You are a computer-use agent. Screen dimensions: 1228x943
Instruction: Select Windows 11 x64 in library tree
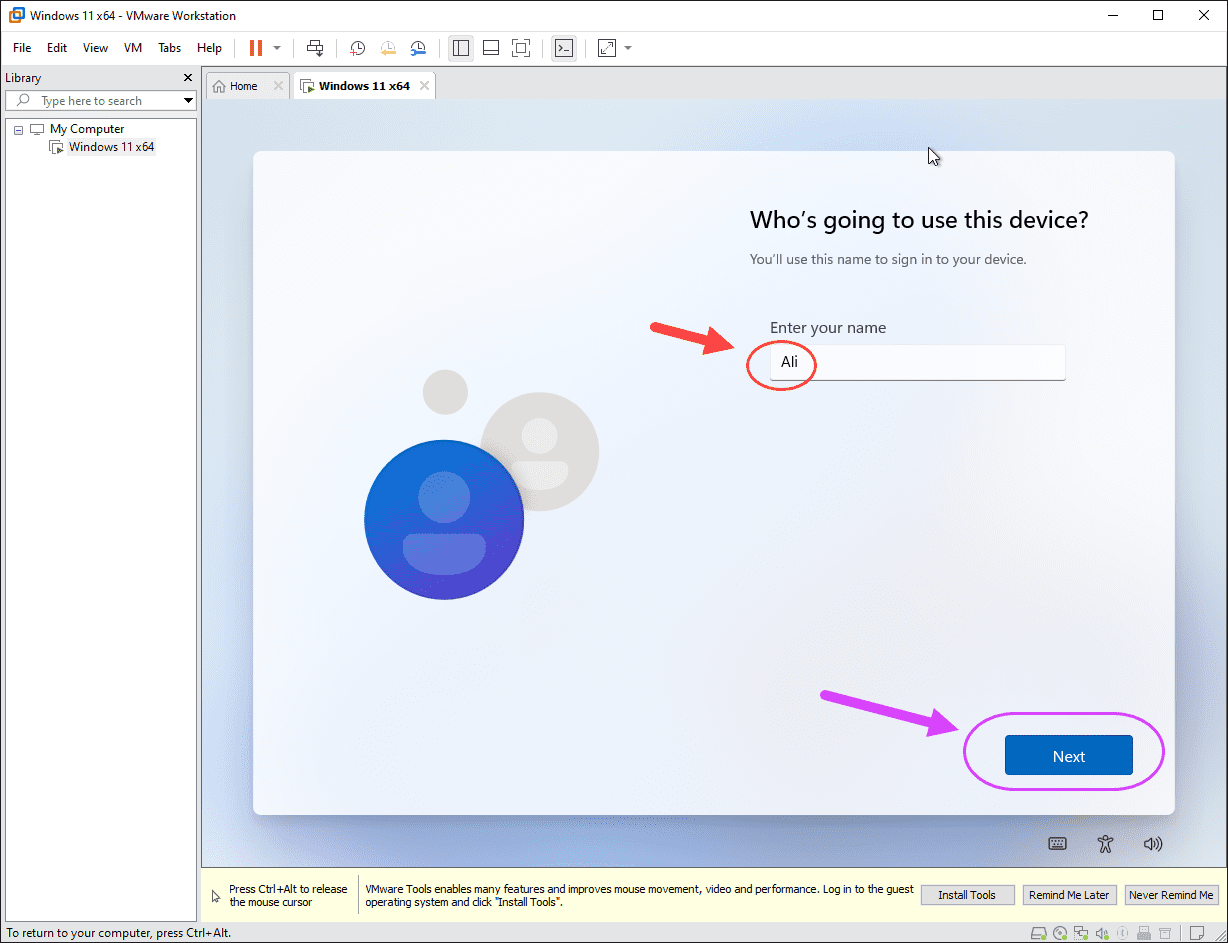coord(111,147)
